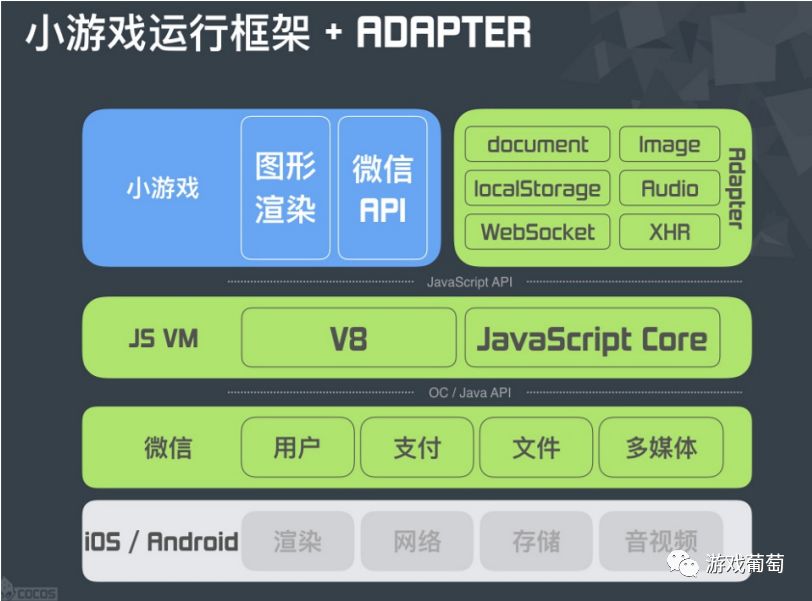This screenshot has height=601, width=812.
Task: Click the Audio adapter box
Action: [670, 188]
